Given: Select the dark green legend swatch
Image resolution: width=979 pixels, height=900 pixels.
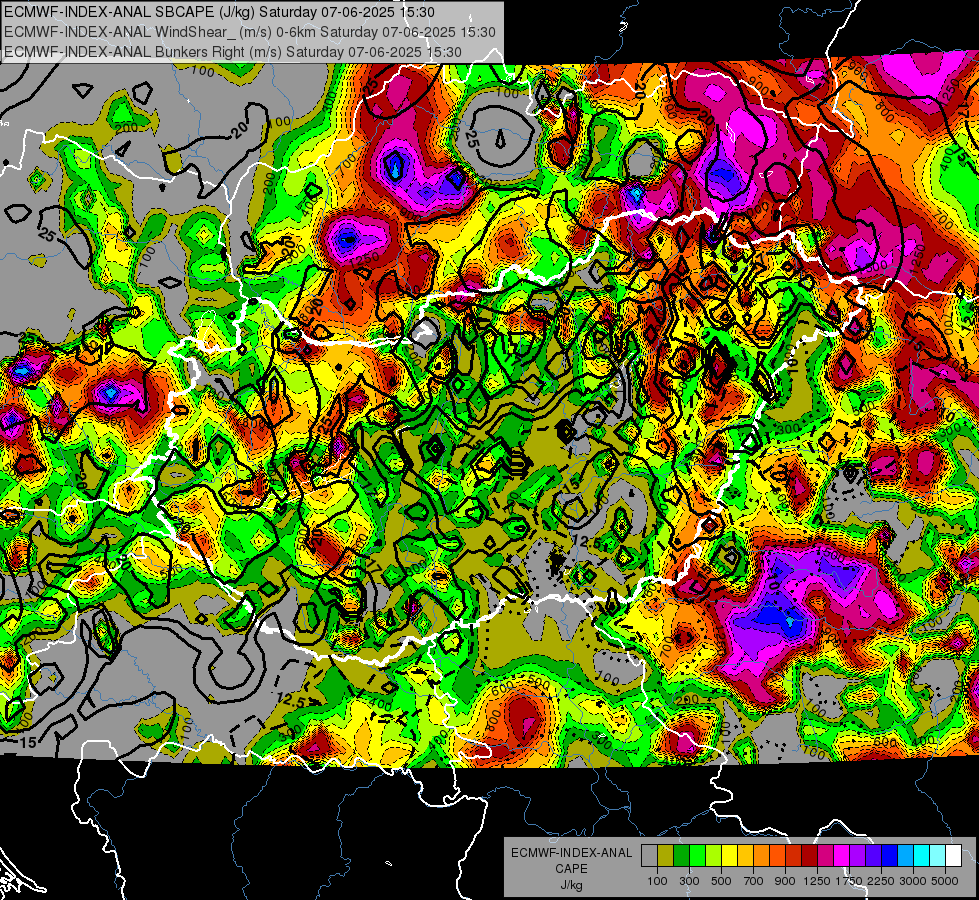Looking at the screenshot, I should 681,856.
